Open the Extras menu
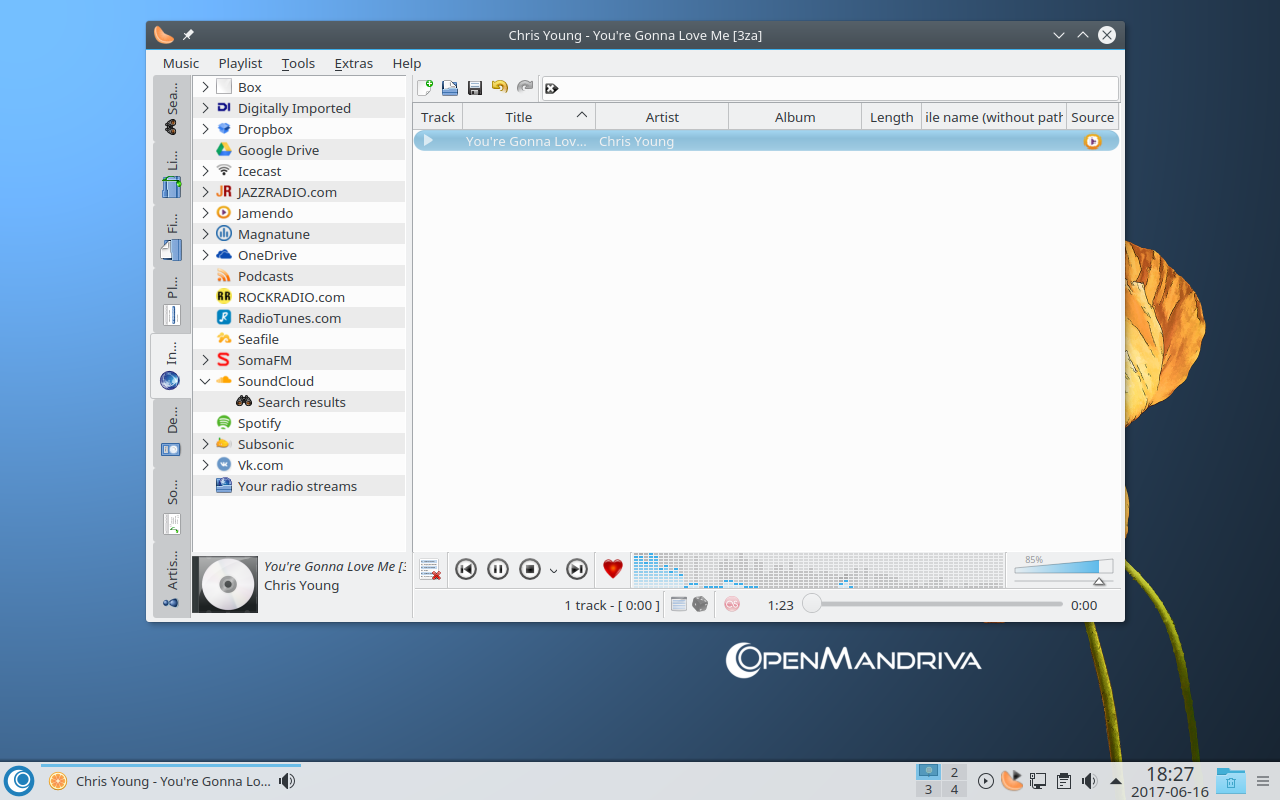1280x800 pixels. click(x=353, y=63)
